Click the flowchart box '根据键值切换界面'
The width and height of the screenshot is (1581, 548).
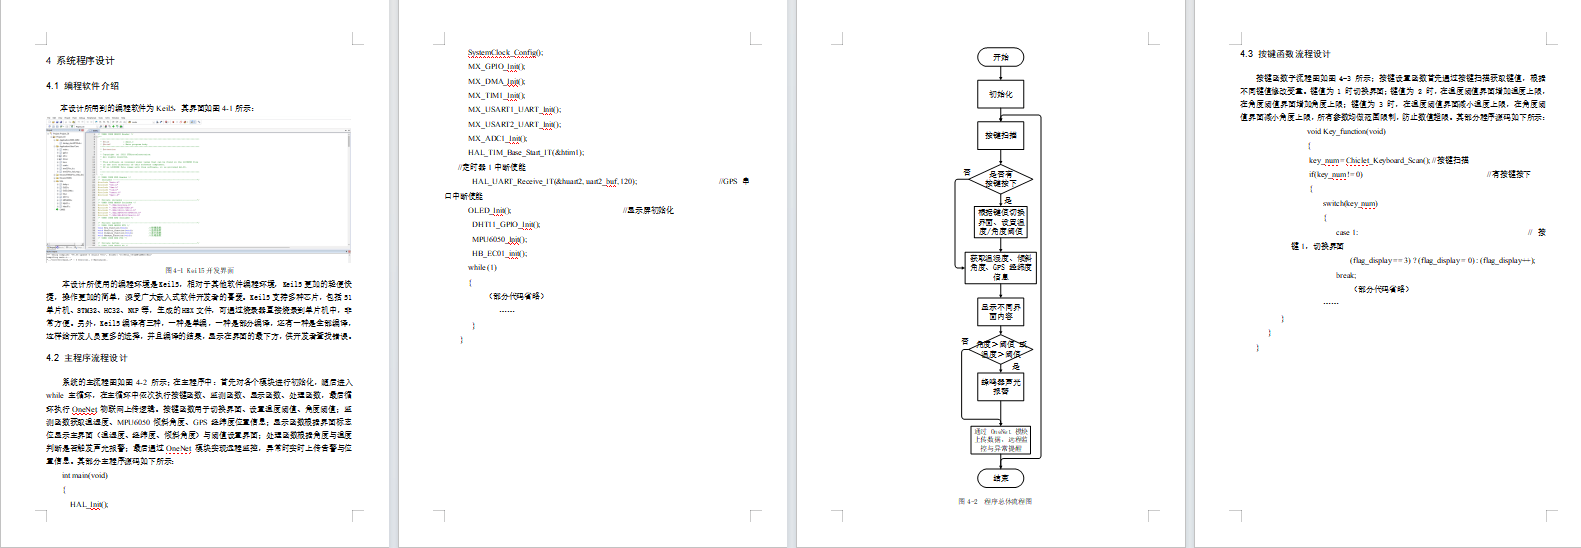click(x=1000, y=222)
